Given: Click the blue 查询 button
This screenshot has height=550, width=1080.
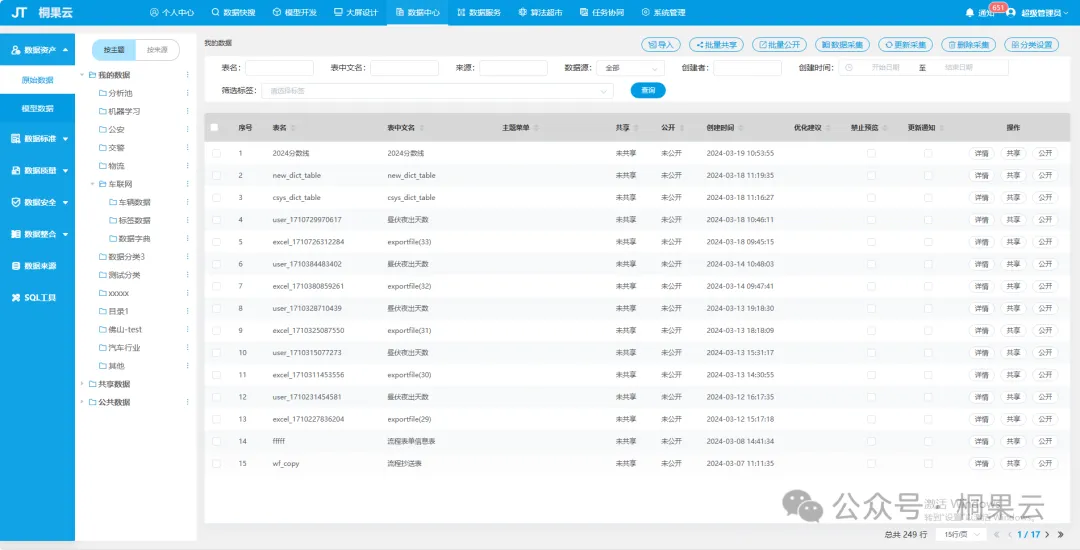Looking at the screenshot, I should coord(648,90).
